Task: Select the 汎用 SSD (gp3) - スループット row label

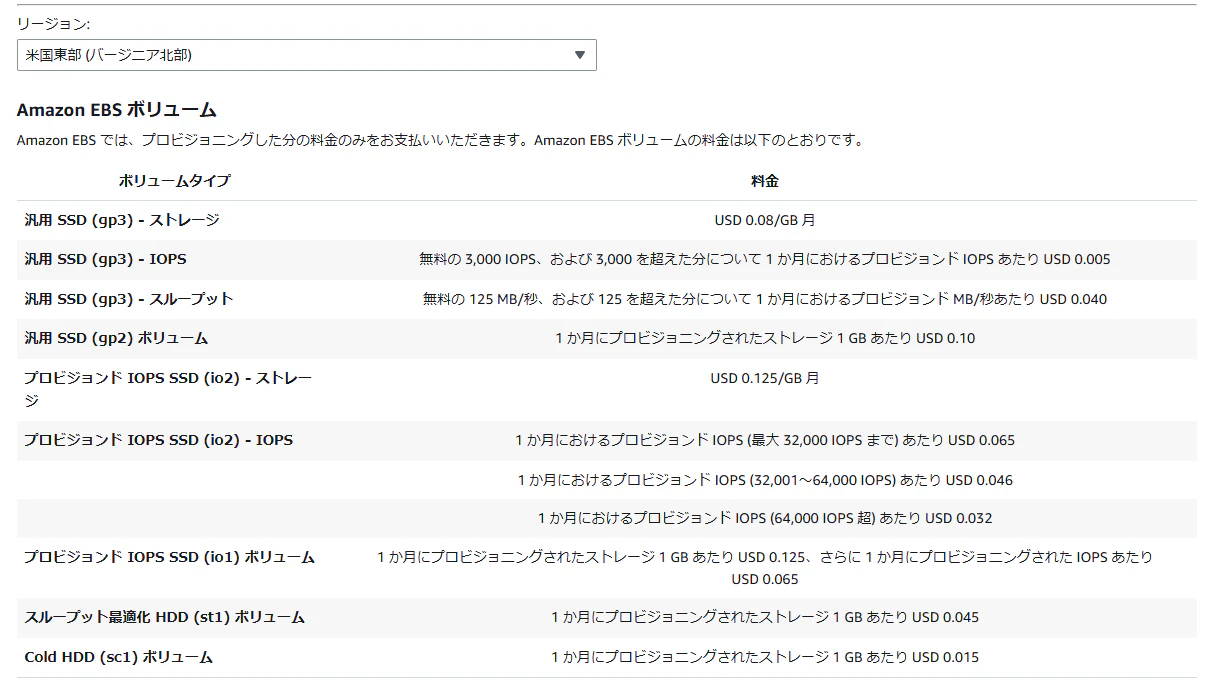Action: click(129, 299)
